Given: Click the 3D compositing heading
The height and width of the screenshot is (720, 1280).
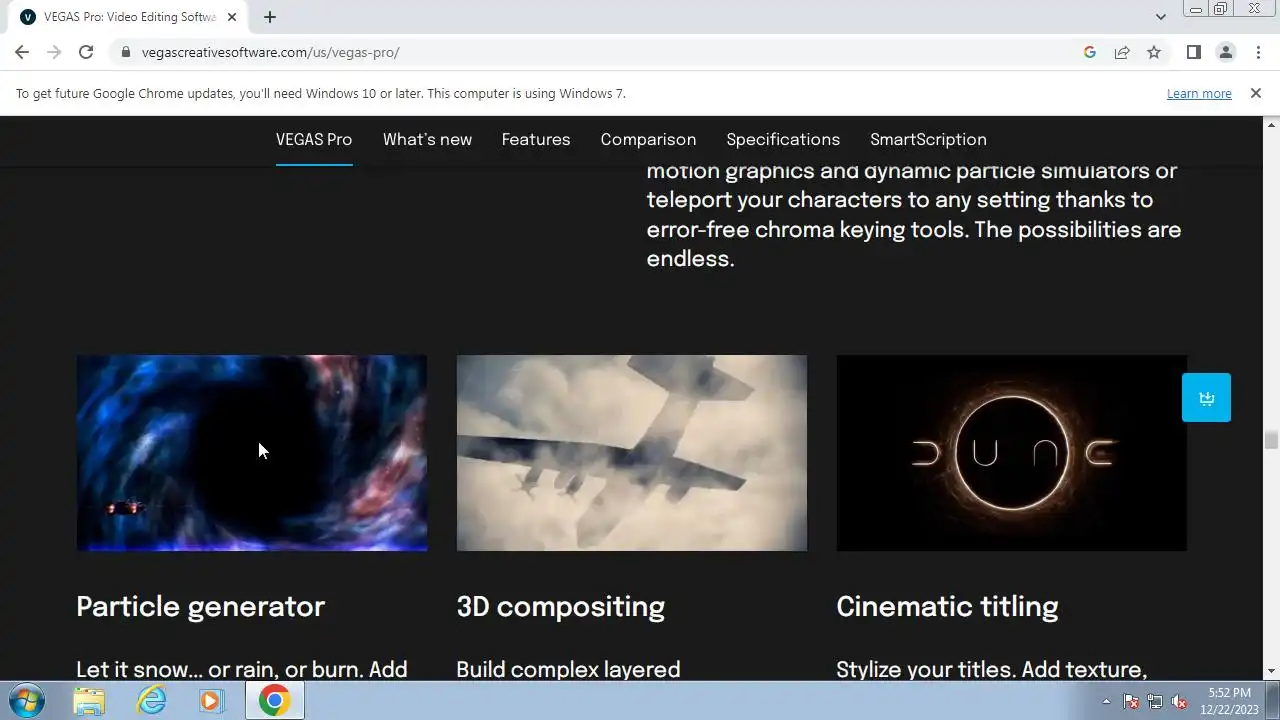Looking at the screenshot, I should [561, 607].
